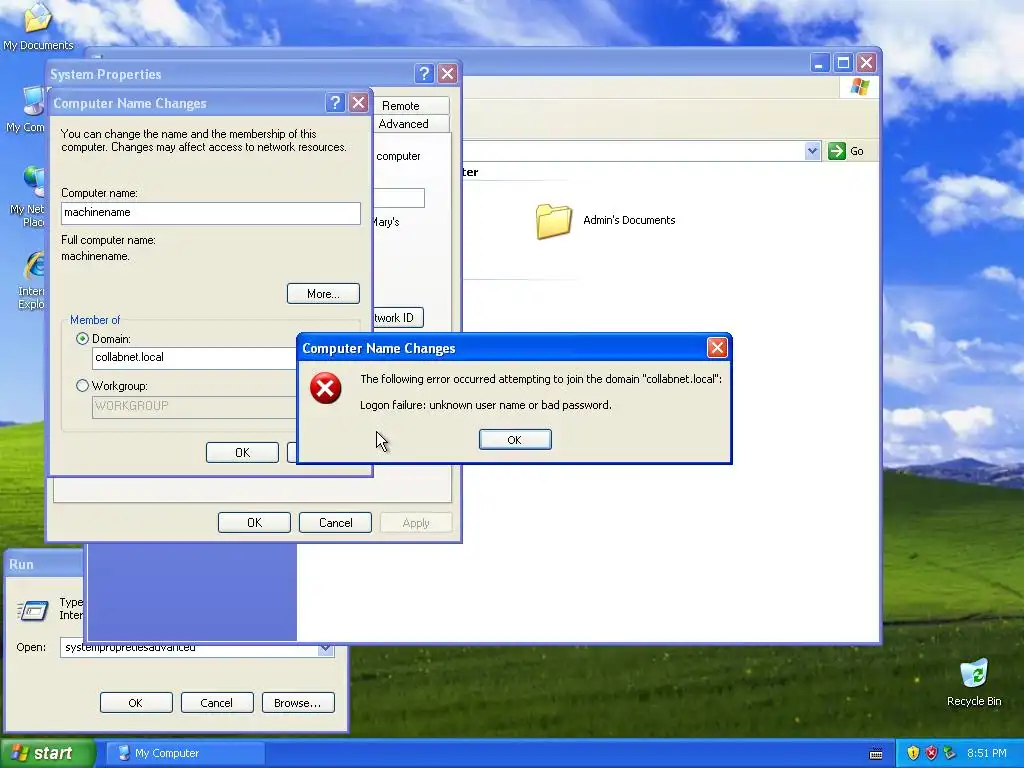This screenshot has width=1024, height=768.
Task: Click Browse... in the Run dialog
Action: pos(298,703)
